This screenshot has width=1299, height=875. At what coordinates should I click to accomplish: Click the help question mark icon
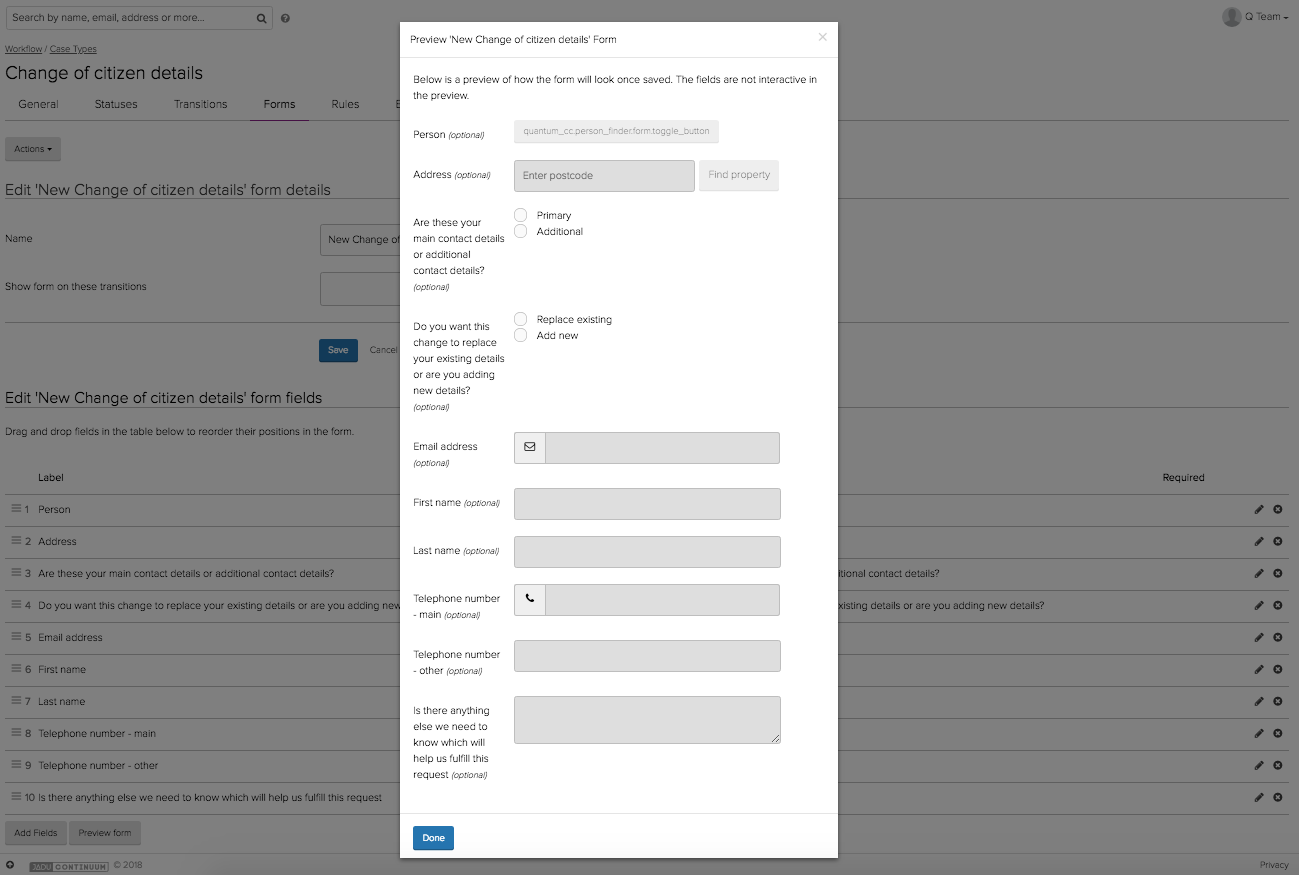point(286,18)
